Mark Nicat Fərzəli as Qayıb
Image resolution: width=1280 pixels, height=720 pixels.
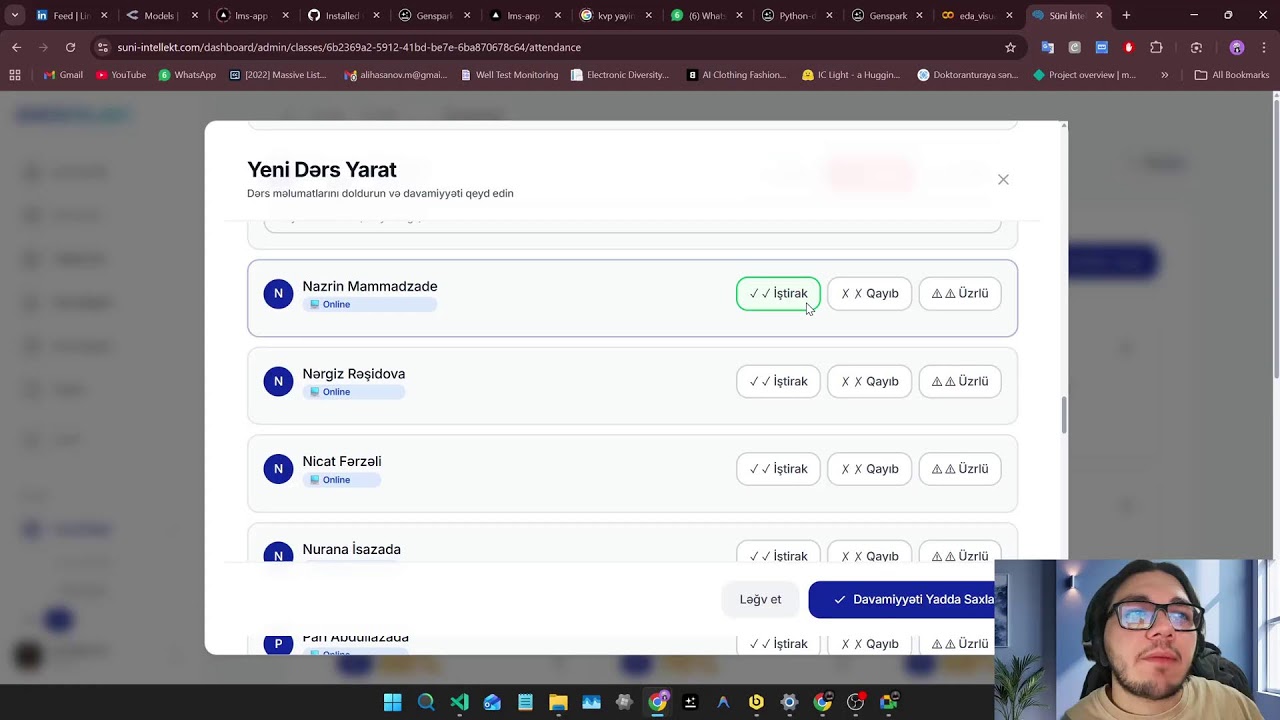[870, 469]
